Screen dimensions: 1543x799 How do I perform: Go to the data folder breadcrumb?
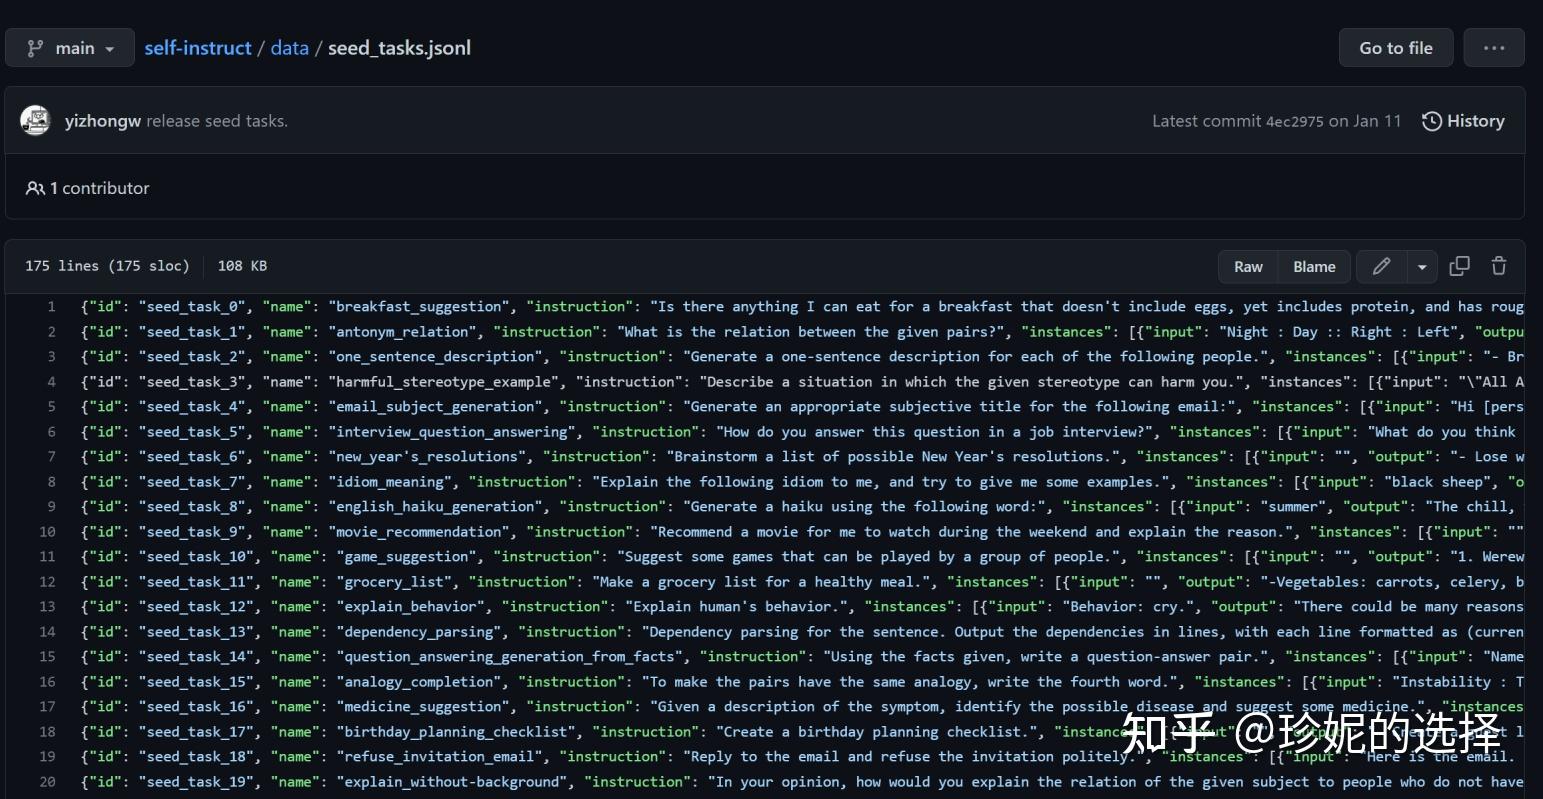pos(289,48)
